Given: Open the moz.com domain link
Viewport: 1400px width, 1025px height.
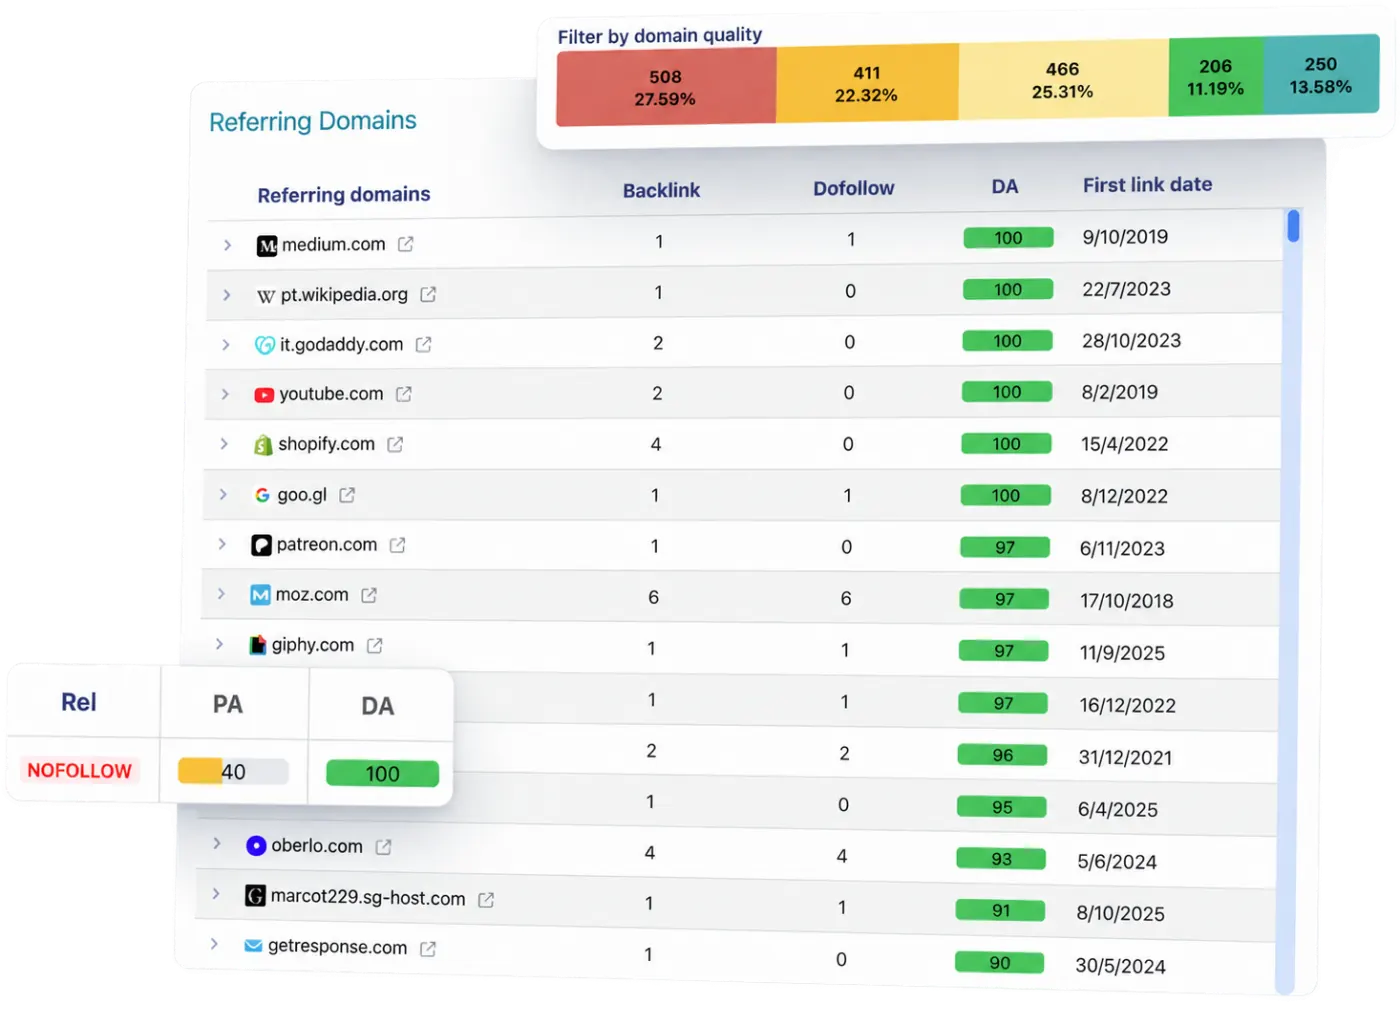Looking at the screenshot, I should [x=312, y=594].
